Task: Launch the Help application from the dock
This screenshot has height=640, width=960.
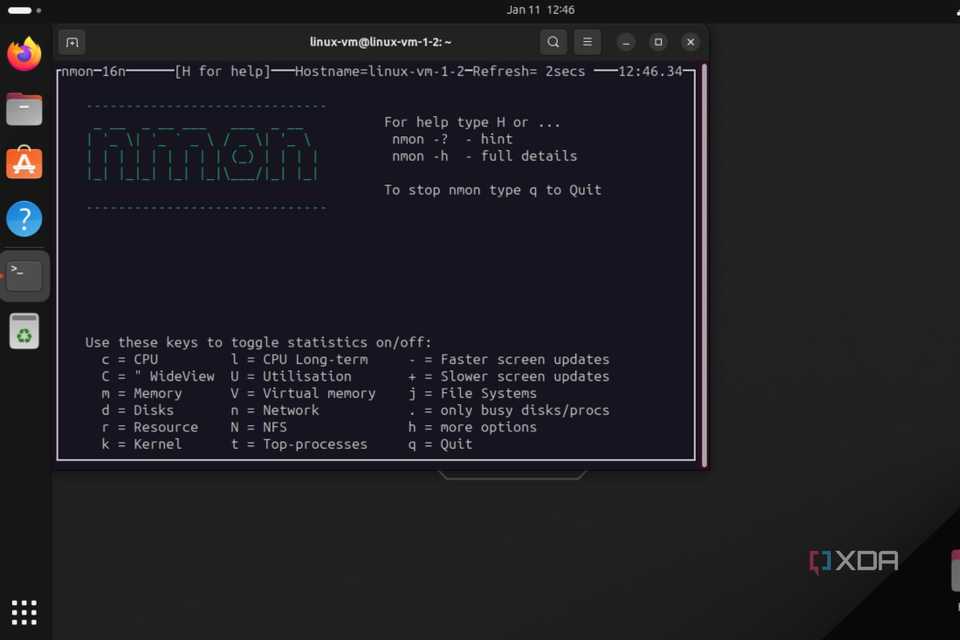Action: (24, 217)
